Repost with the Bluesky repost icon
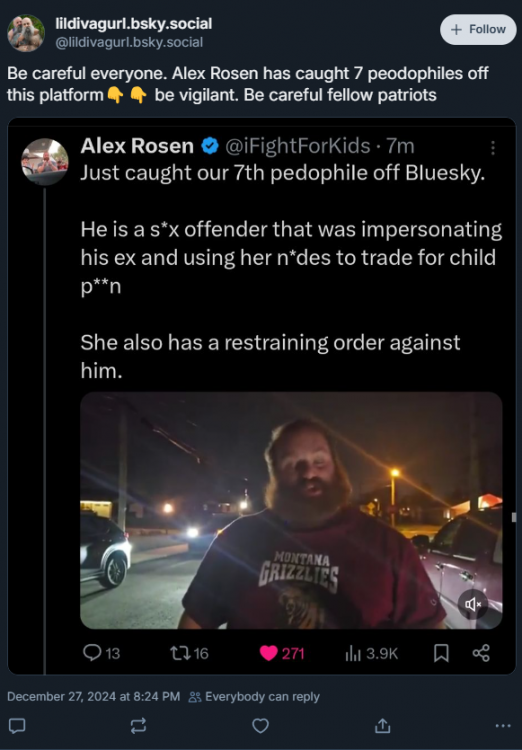This screenshot has height=750, width=522. 138,726
